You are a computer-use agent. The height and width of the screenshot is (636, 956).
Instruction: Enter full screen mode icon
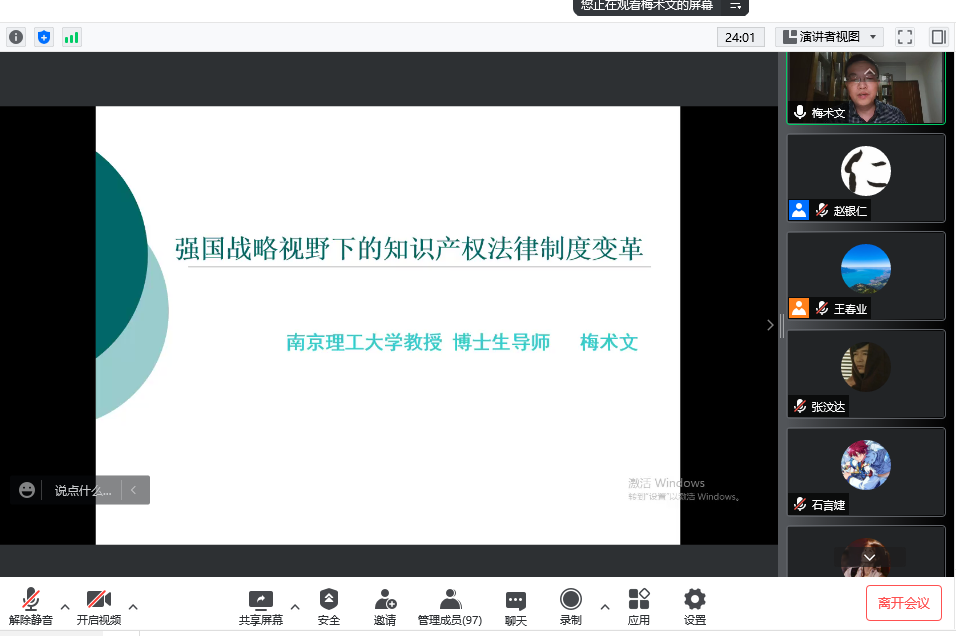(904, 37)
